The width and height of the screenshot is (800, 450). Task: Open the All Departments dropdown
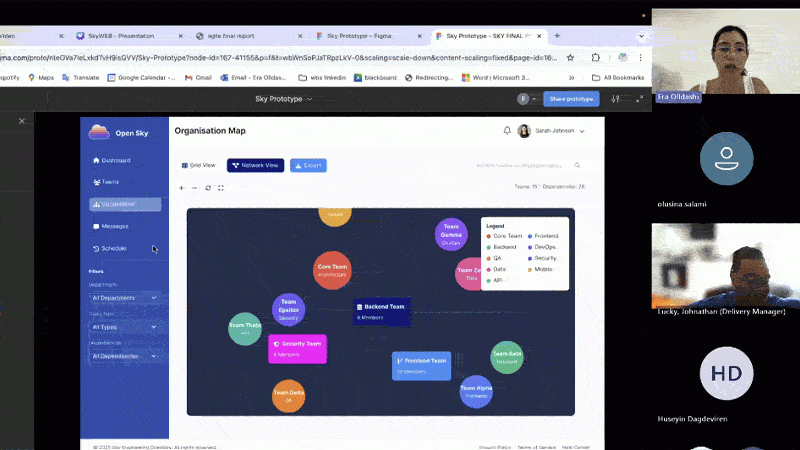[x=124, y=298]
